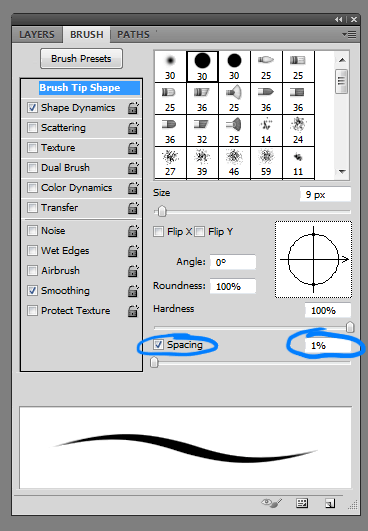Image resolution: width=368 pixels, height=531 pixels.
Task: Select the soft round 30 brush thumbnail
Action: coord(170,66)
